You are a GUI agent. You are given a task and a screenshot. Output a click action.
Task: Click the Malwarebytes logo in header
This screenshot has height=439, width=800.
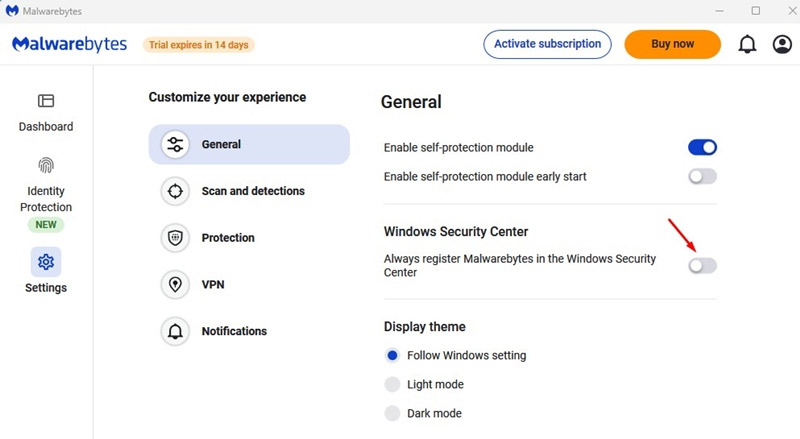pyautogui.click(x=71, y=45)
